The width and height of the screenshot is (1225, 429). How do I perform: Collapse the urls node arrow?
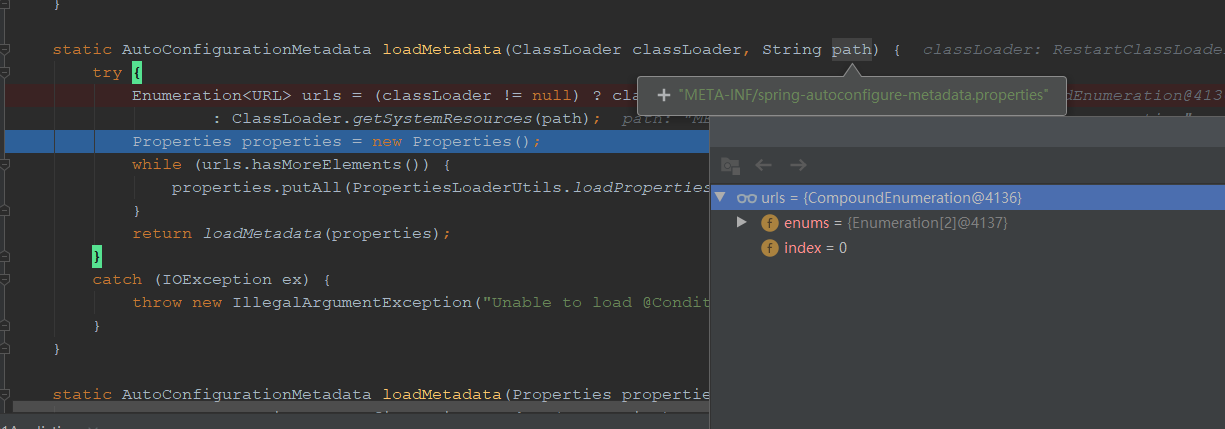(720, 198)
